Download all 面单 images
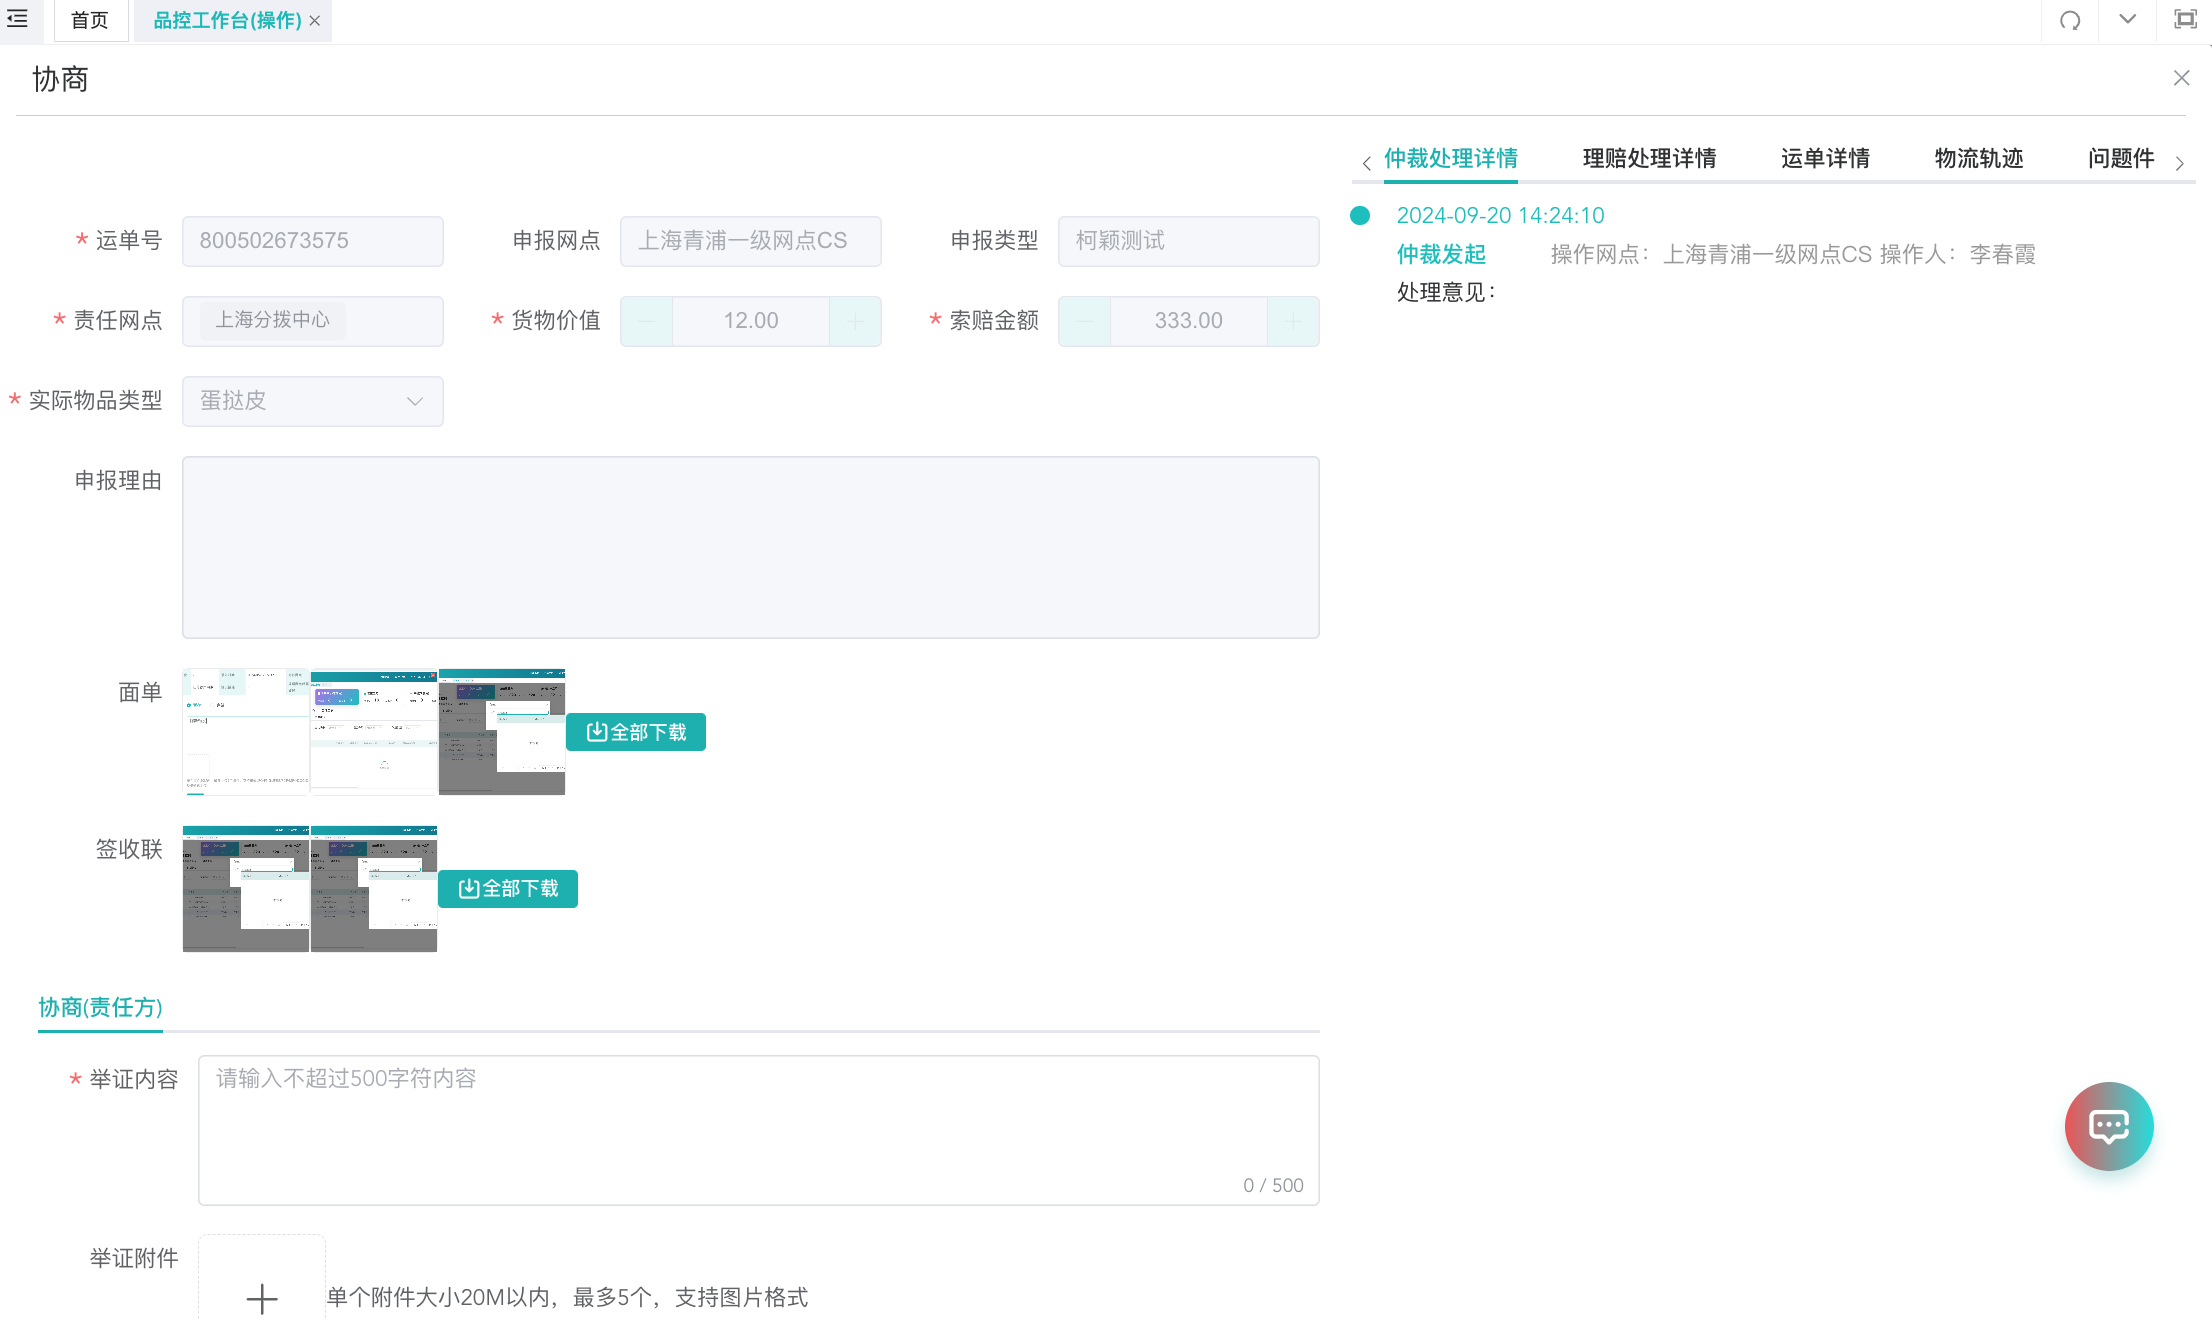 tap(636, 732)
